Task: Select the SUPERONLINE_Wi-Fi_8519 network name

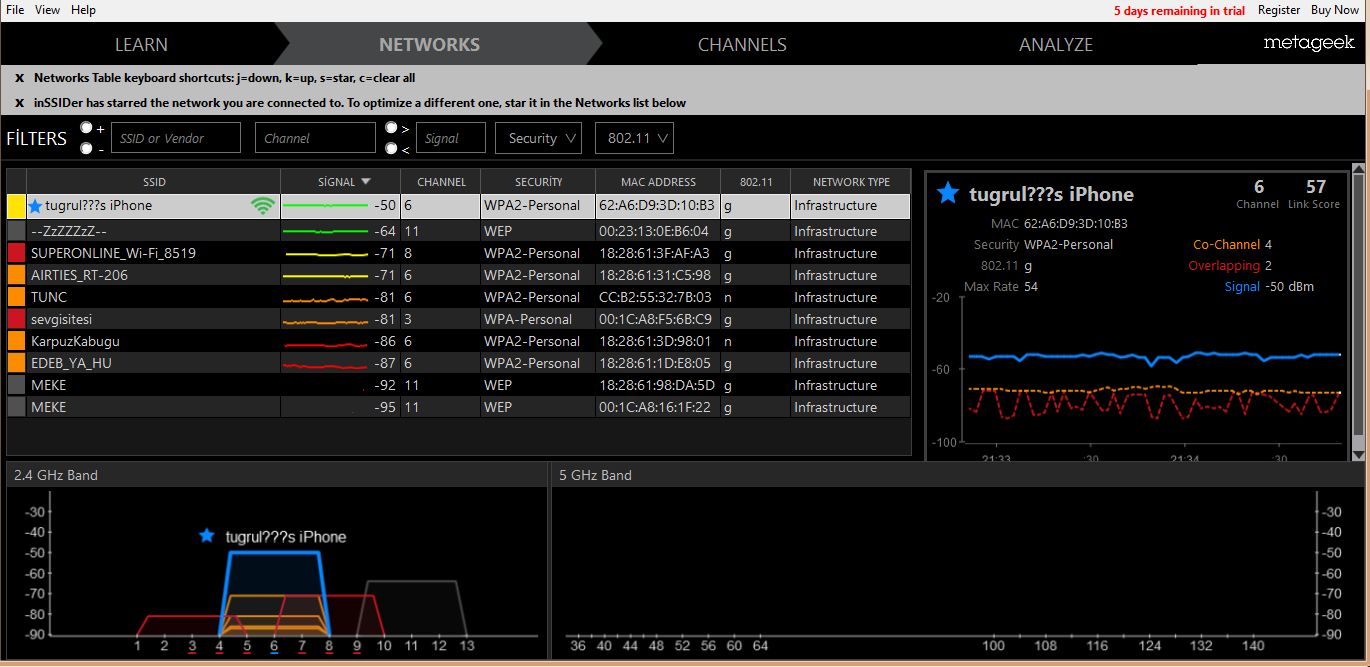Action: tap(113, 253)
